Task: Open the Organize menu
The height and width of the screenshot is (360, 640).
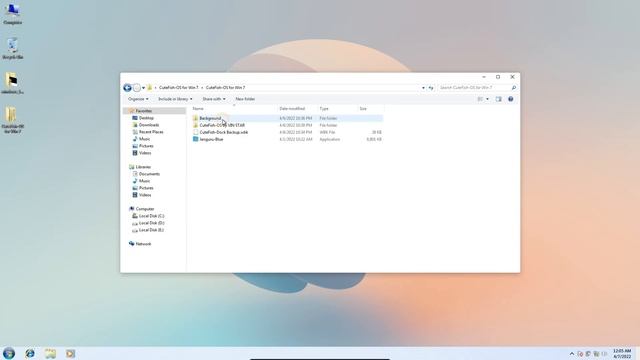Action: coord(138,99)
